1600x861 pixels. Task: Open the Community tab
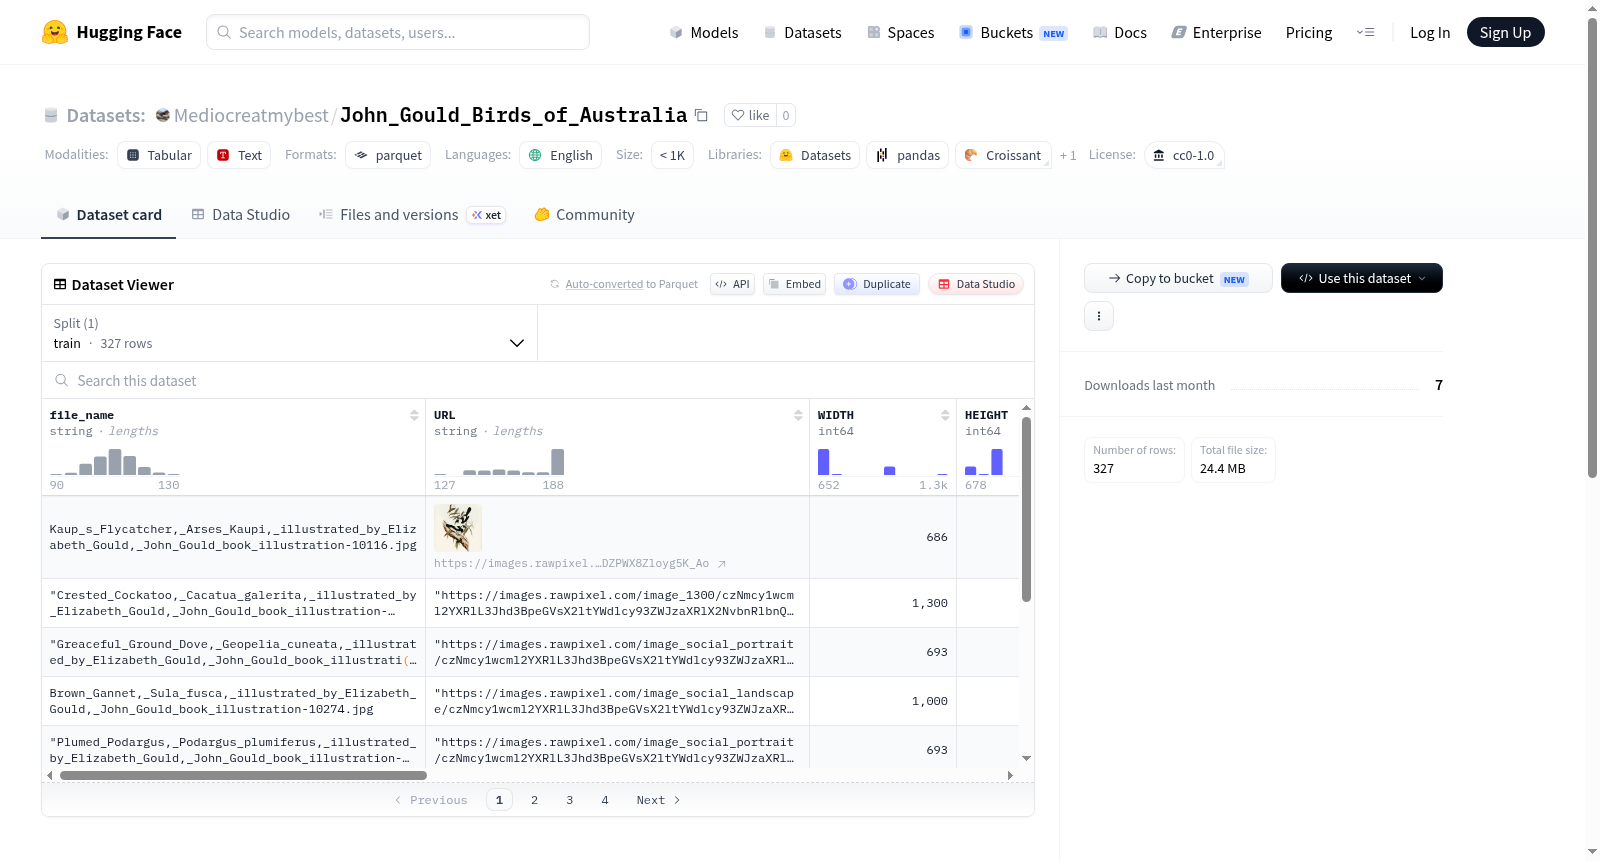point(584,214)
